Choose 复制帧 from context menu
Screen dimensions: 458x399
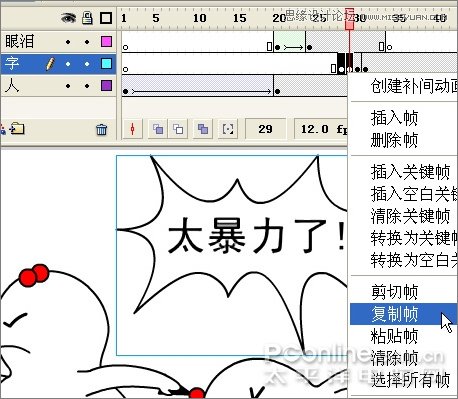[x=403, y=314]
